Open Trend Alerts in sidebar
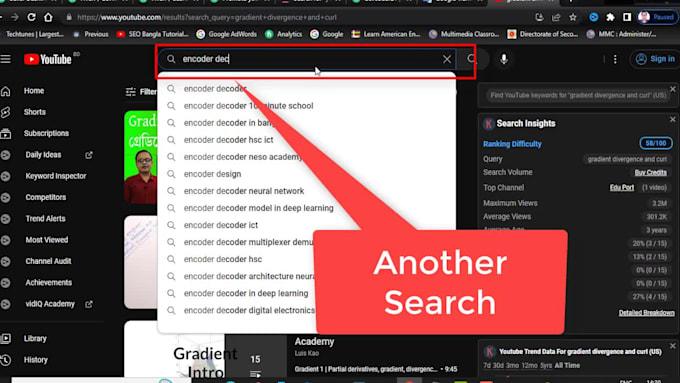 tap(45, 219)
